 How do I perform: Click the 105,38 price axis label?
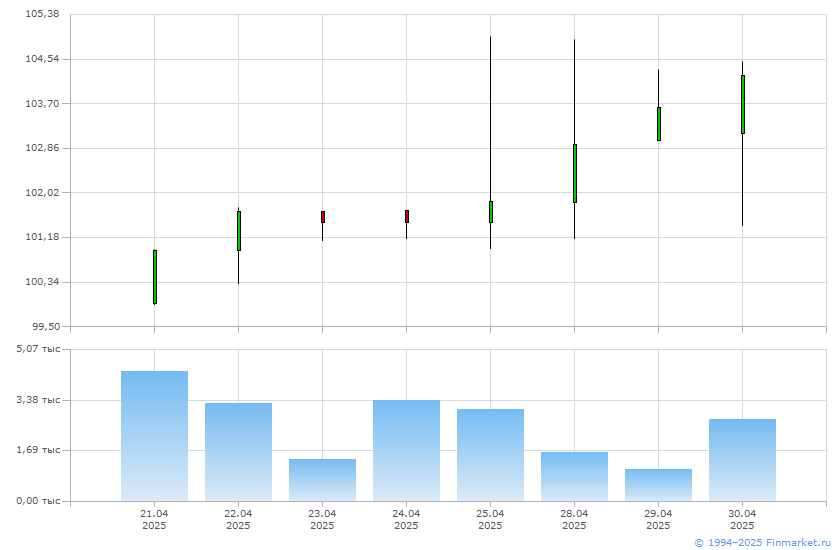coord(43,13)
